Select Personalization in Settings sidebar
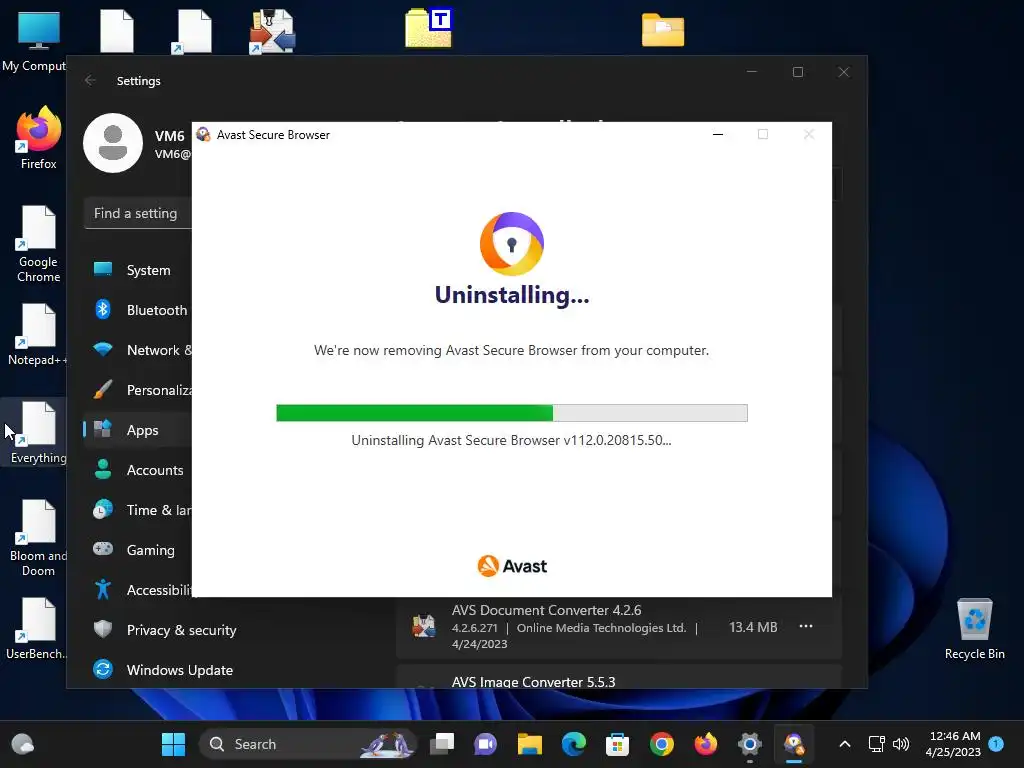The height and width of the screenshot is (768, 1024). (138, 390)
